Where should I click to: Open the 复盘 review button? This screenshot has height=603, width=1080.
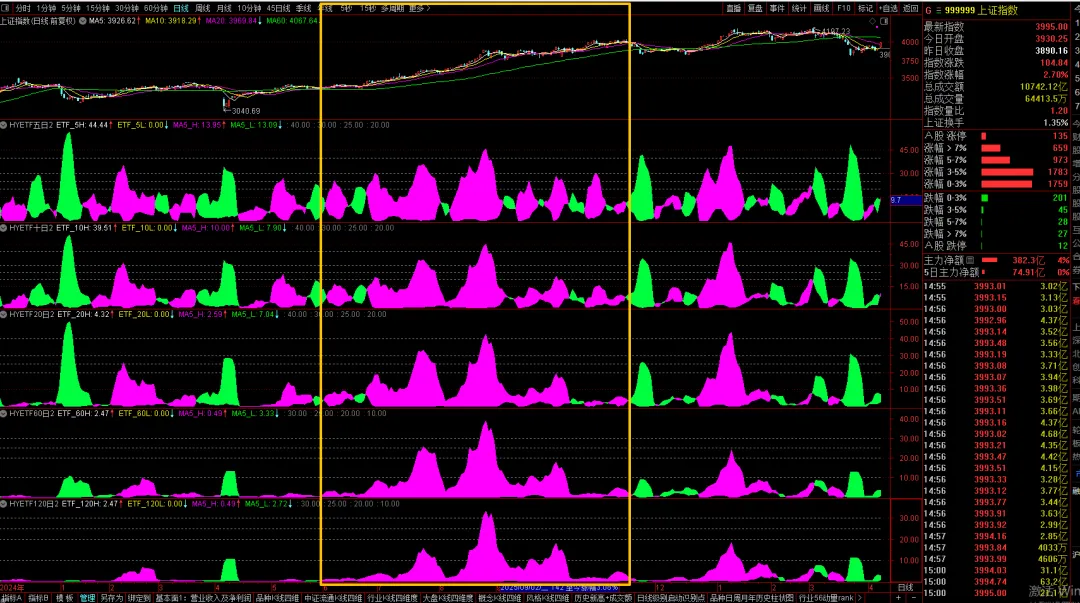(756, 8)
